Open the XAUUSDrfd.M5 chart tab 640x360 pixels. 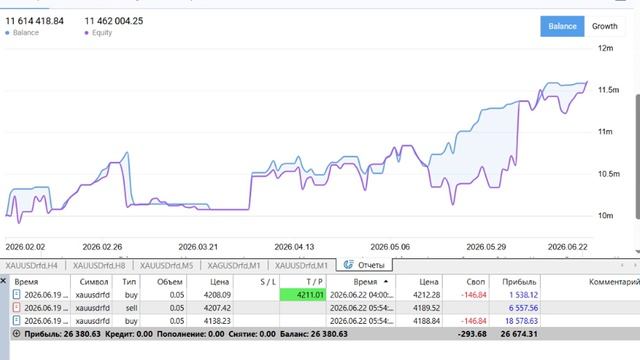pyautogui.click(x=167, y=266)
